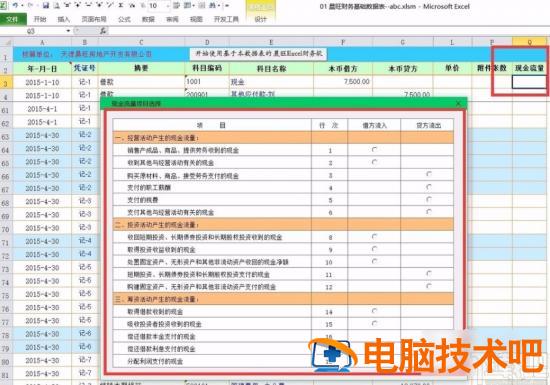Select credit outflow radio for line 3 购买原材料
The width and height of the screenshot is (550, 385).
point(429,174)
